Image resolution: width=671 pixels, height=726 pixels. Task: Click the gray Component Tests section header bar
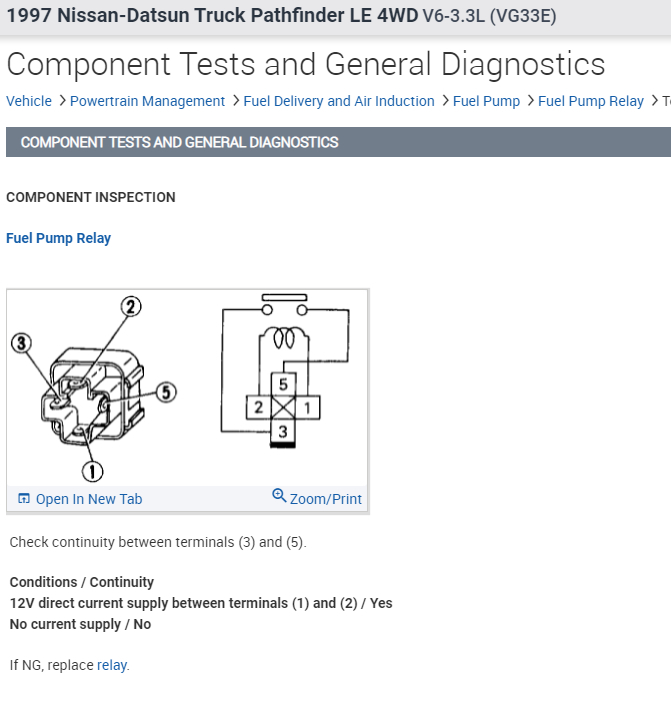tap(338, 142)
